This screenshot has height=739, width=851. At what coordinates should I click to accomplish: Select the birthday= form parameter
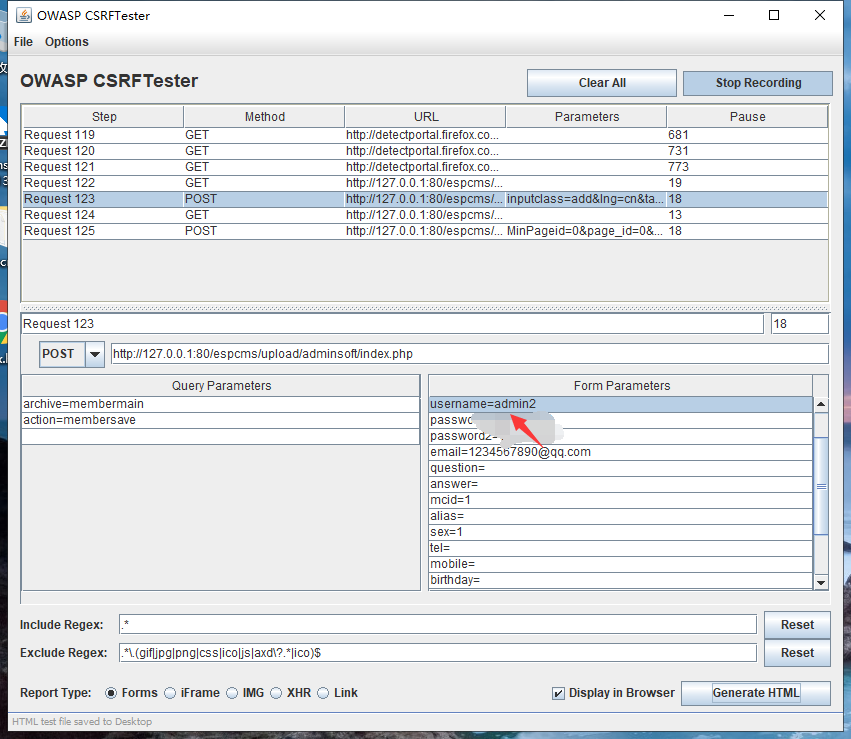pyautogui.click(x=620, y=580)
